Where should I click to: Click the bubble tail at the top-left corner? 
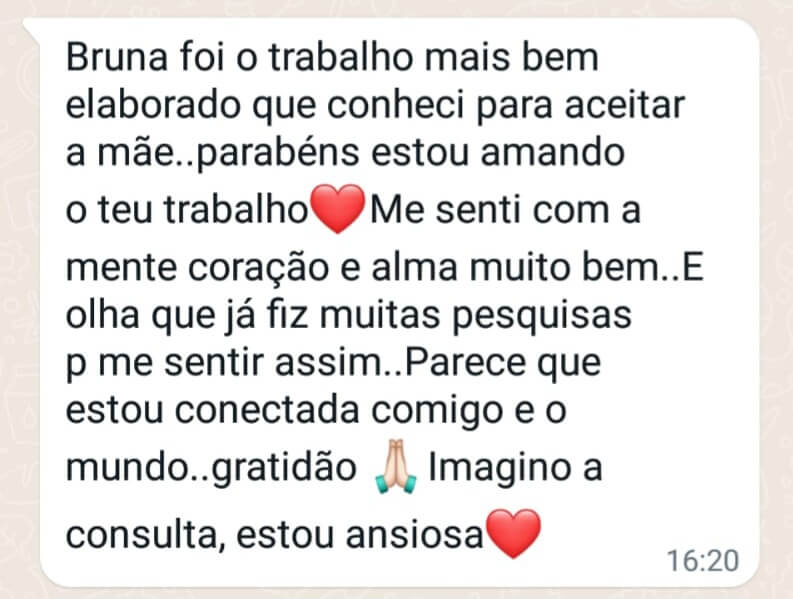pyautogui.click(x=31, y=30)
